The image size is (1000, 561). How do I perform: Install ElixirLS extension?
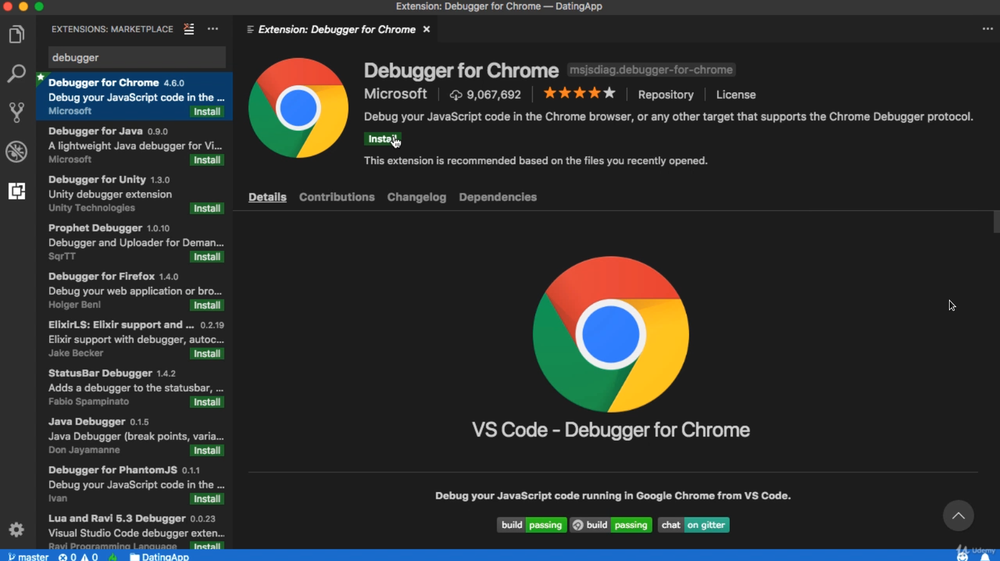click(207, 354)
